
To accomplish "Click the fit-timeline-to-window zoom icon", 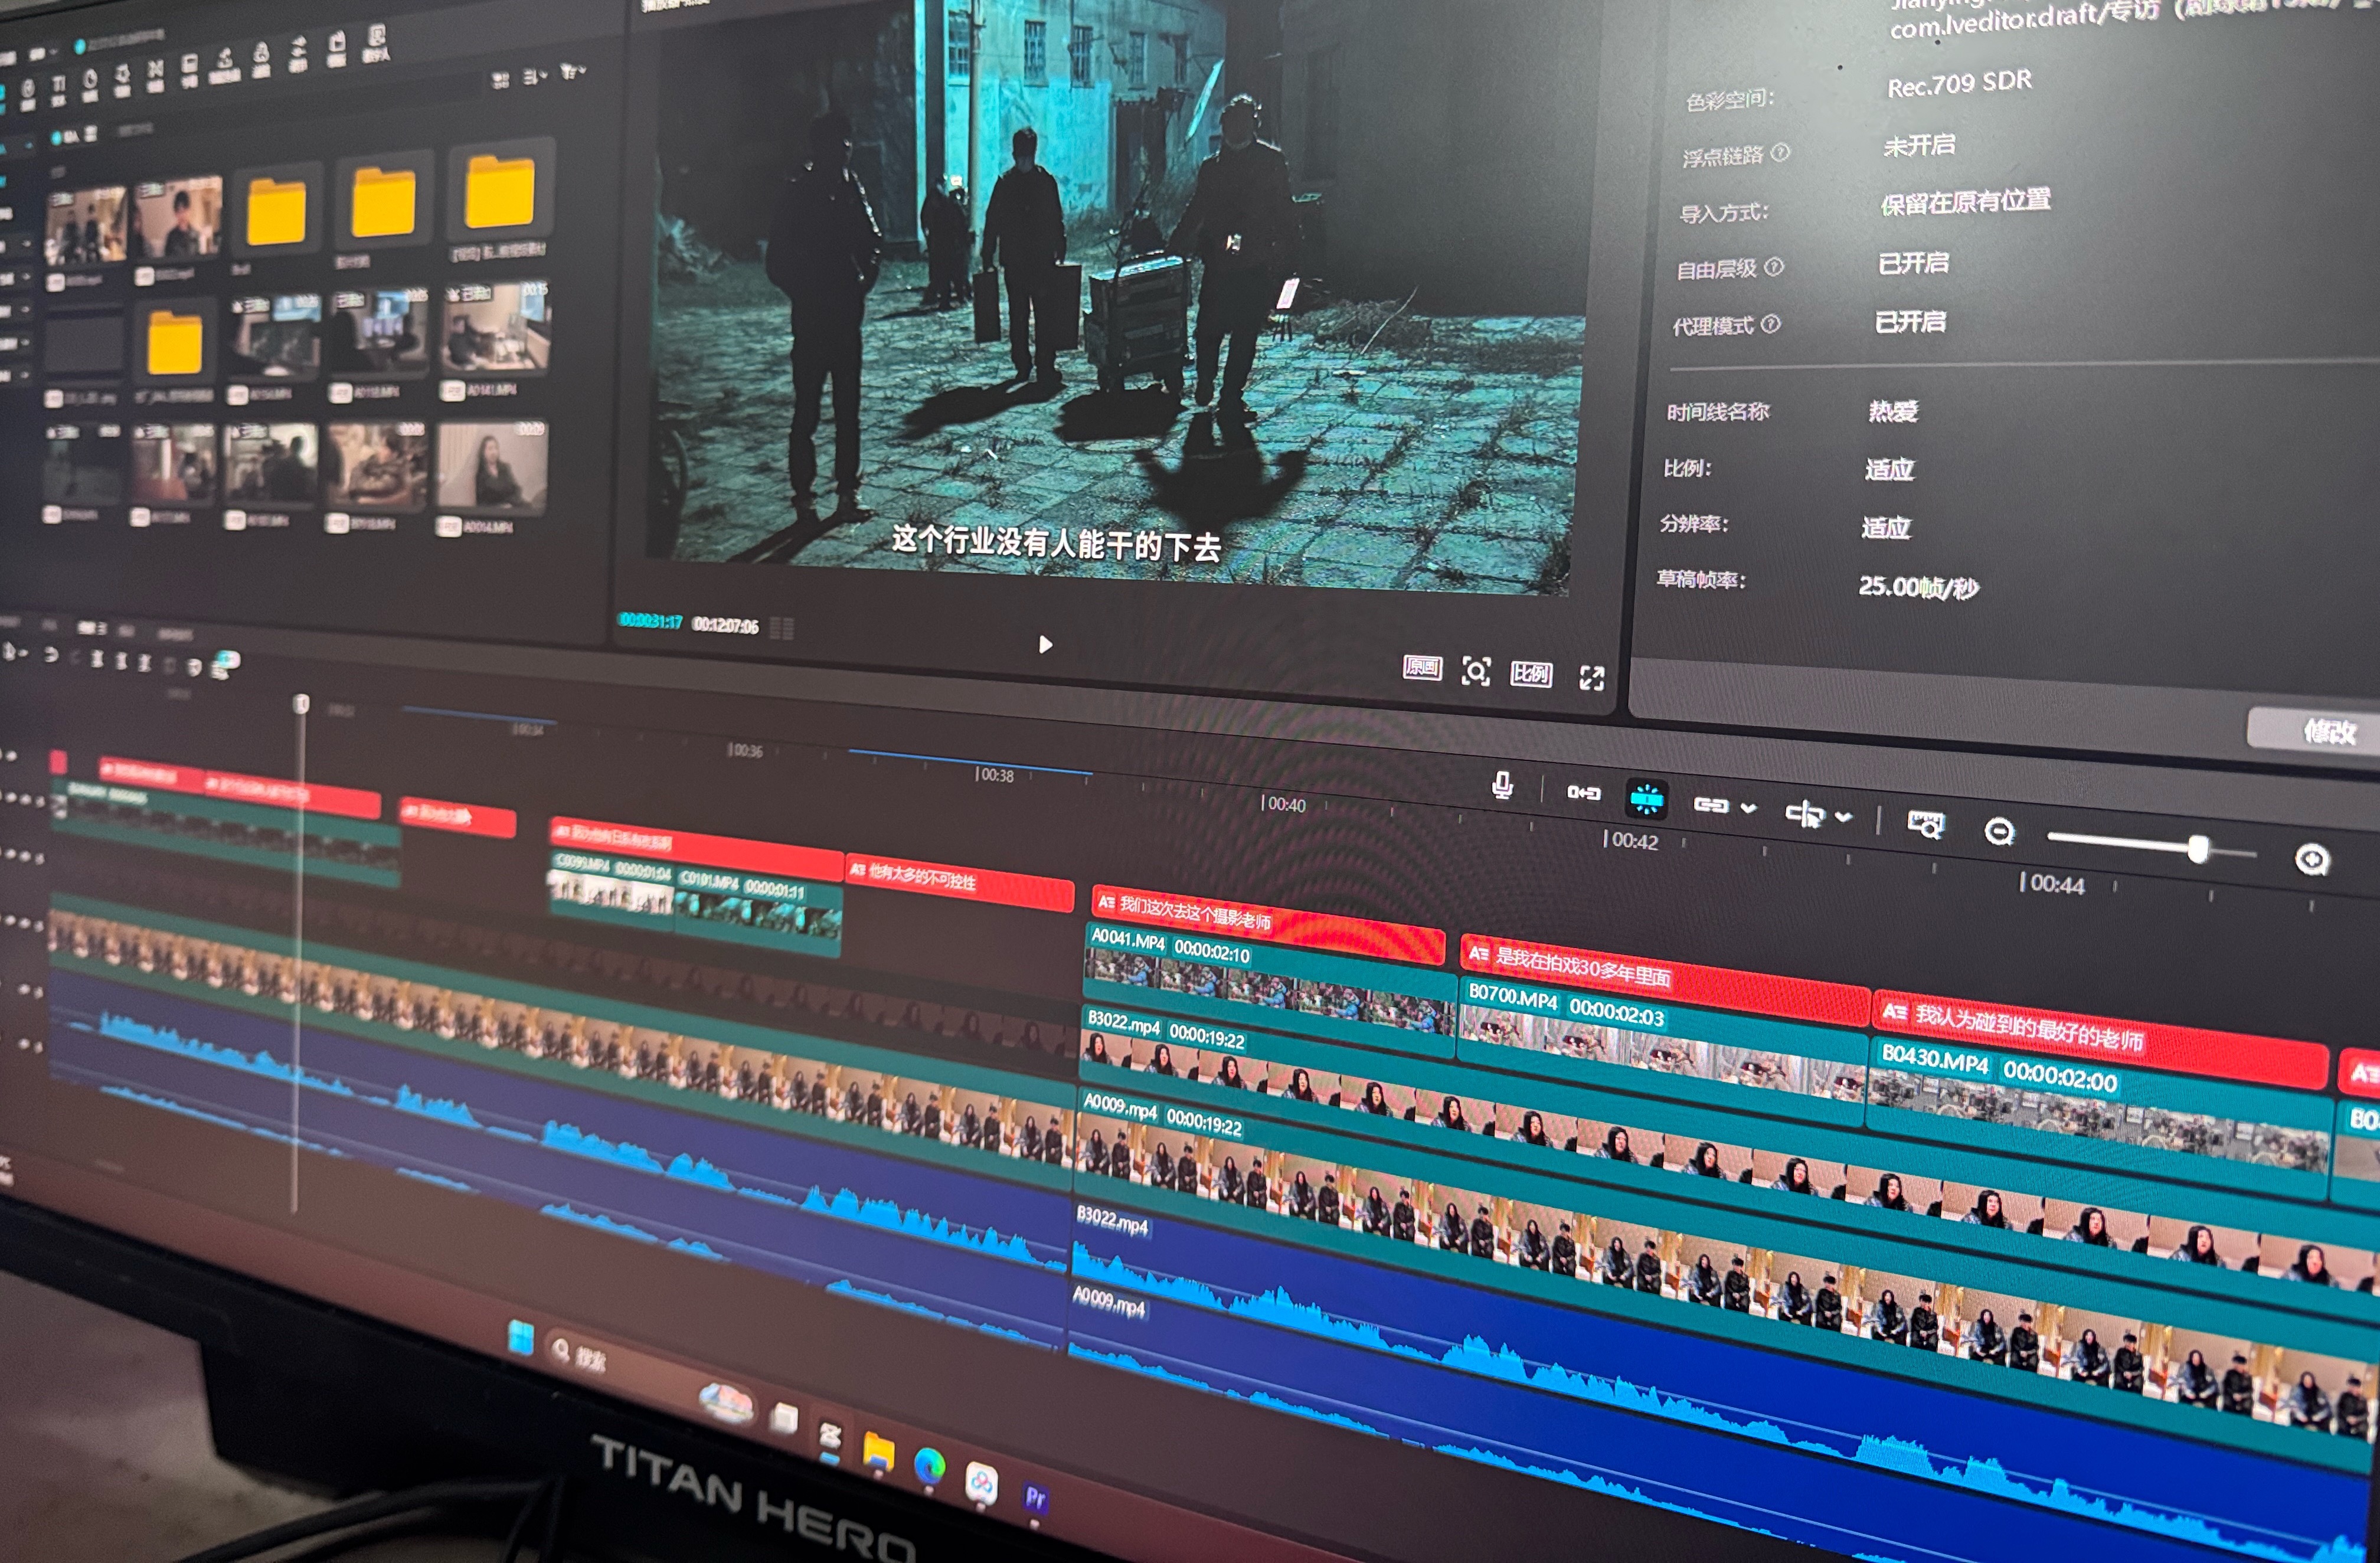I will coord(1925,825).
